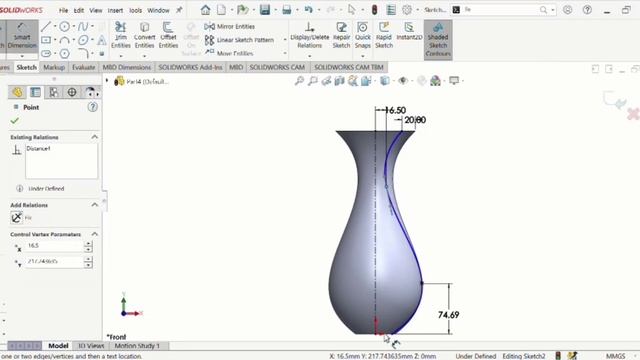Click Trim Entities tool
The width and height of the screenshot is (640, 360).
(x=121, y=35)
